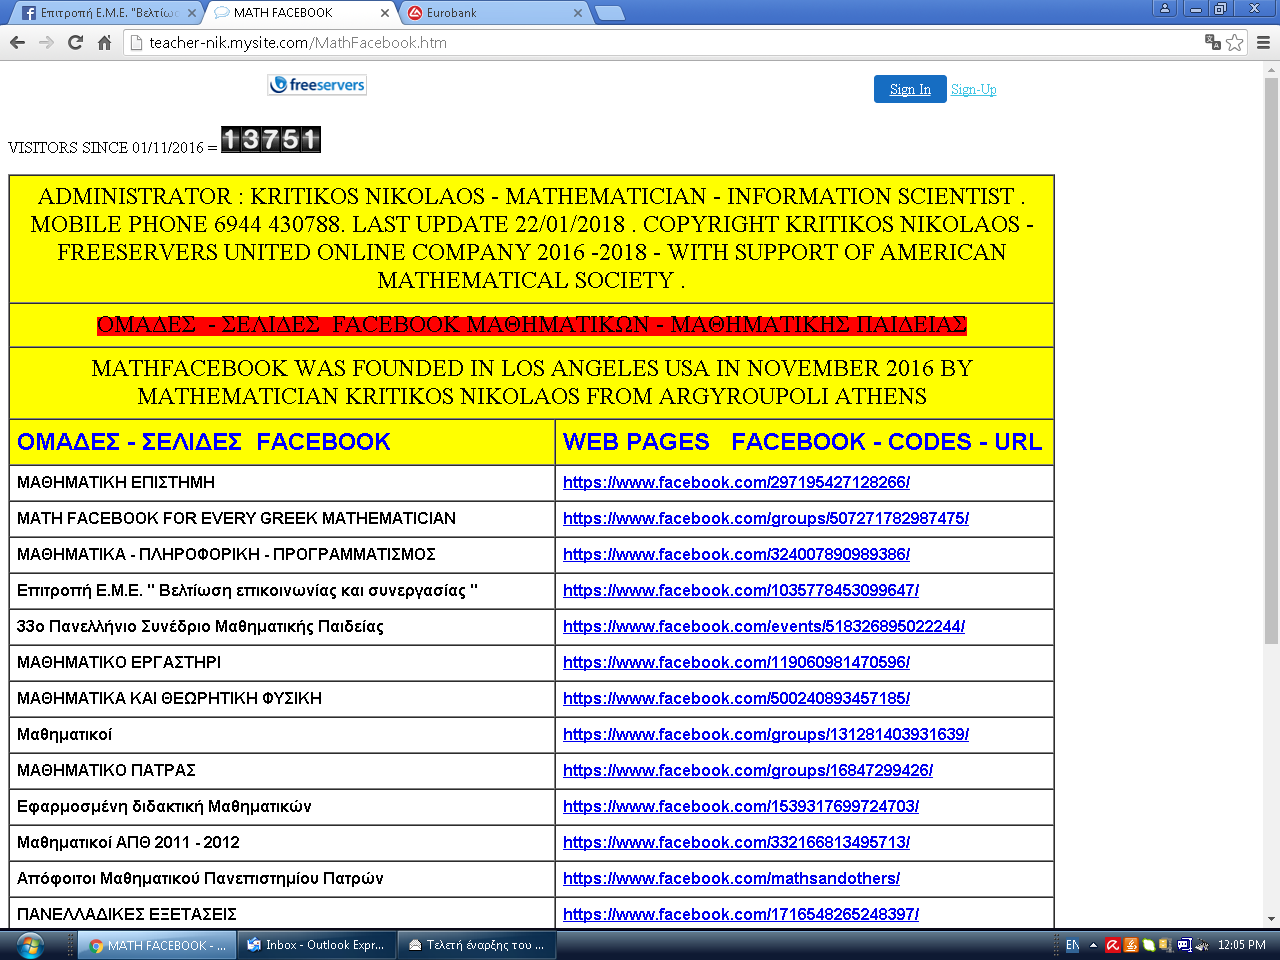The width and height of the screenshot is (1280, 960).
Task: Click the page scrollbar down arrow
Action: 1271,918
